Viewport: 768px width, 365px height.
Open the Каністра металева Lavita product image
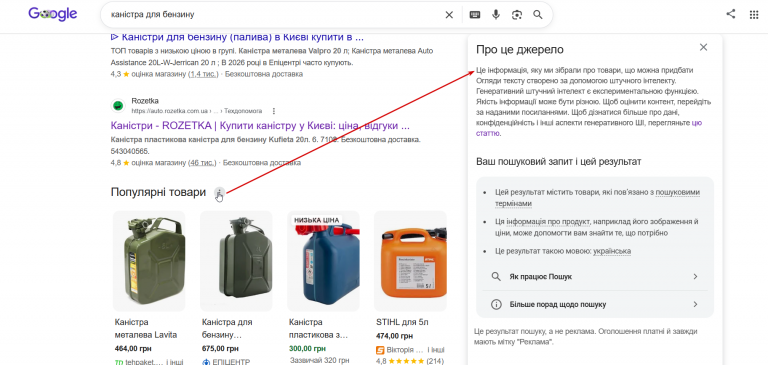[x=149, y=261]
